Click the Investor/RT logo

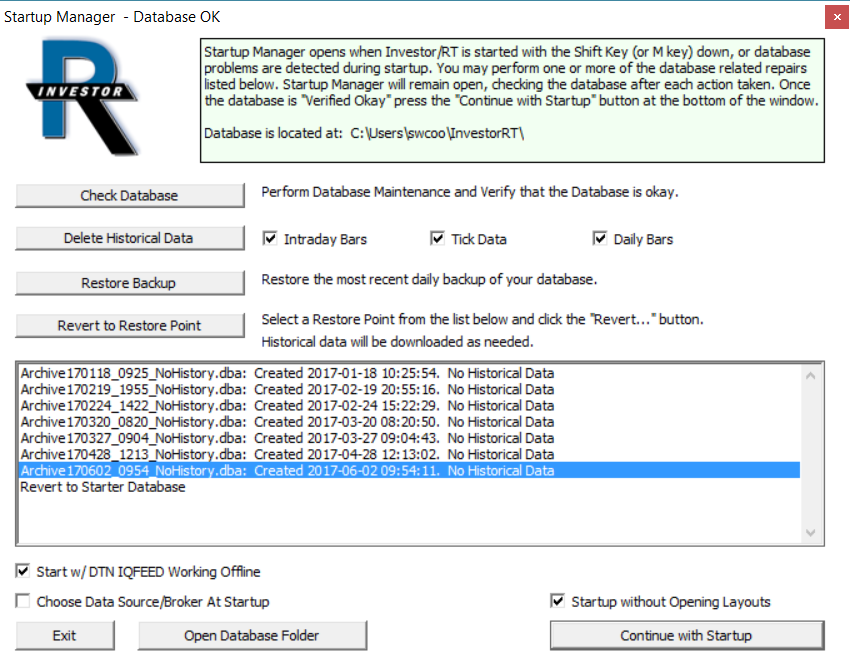pyautogui.click(x=82, y=98)
